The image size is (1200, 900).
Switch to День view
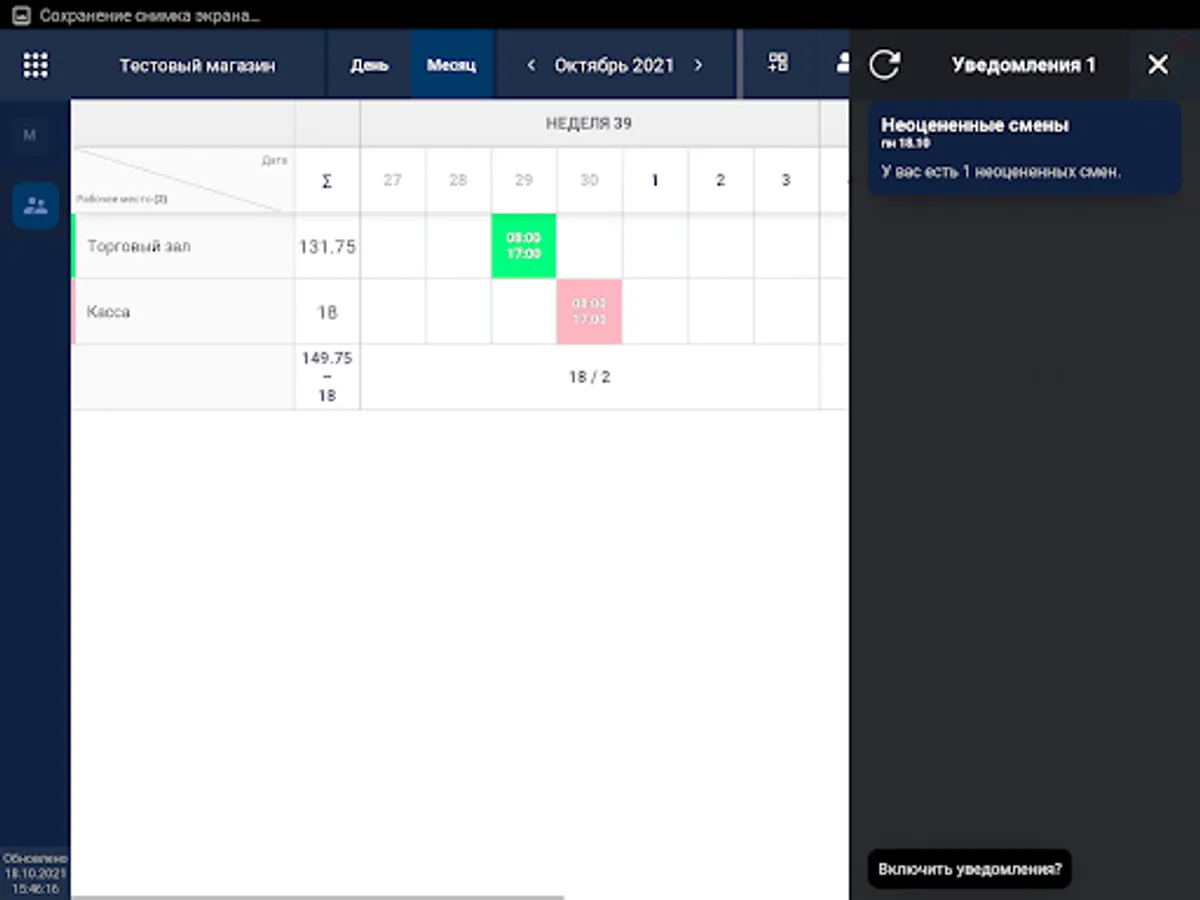pyautogui.click(x=369, y=65)
